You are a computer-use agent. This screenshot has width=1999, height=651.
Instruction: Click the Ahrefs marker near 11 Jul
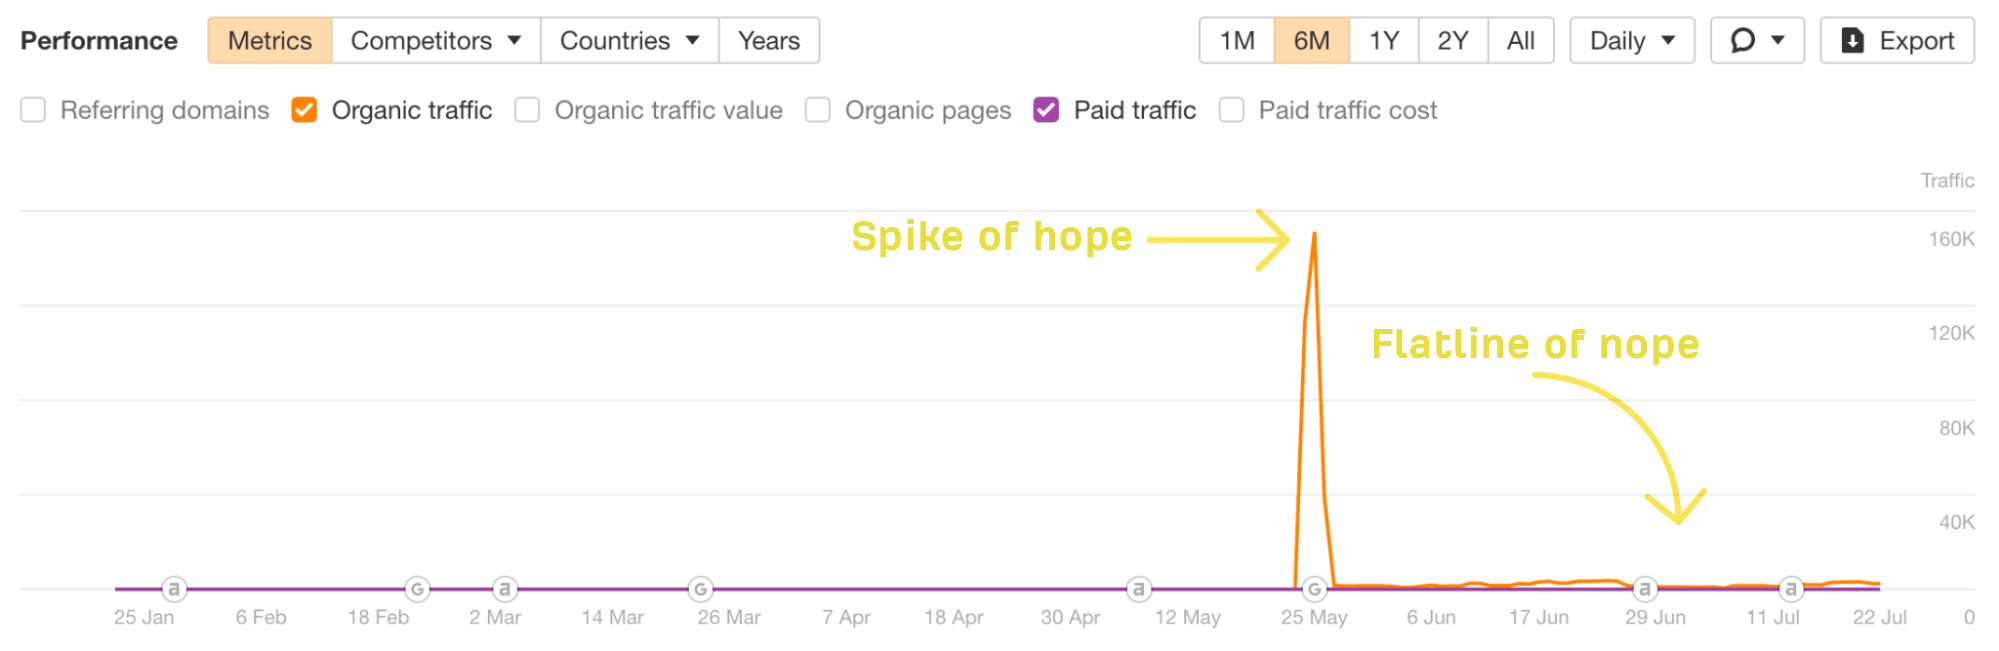coord(1791,589)
